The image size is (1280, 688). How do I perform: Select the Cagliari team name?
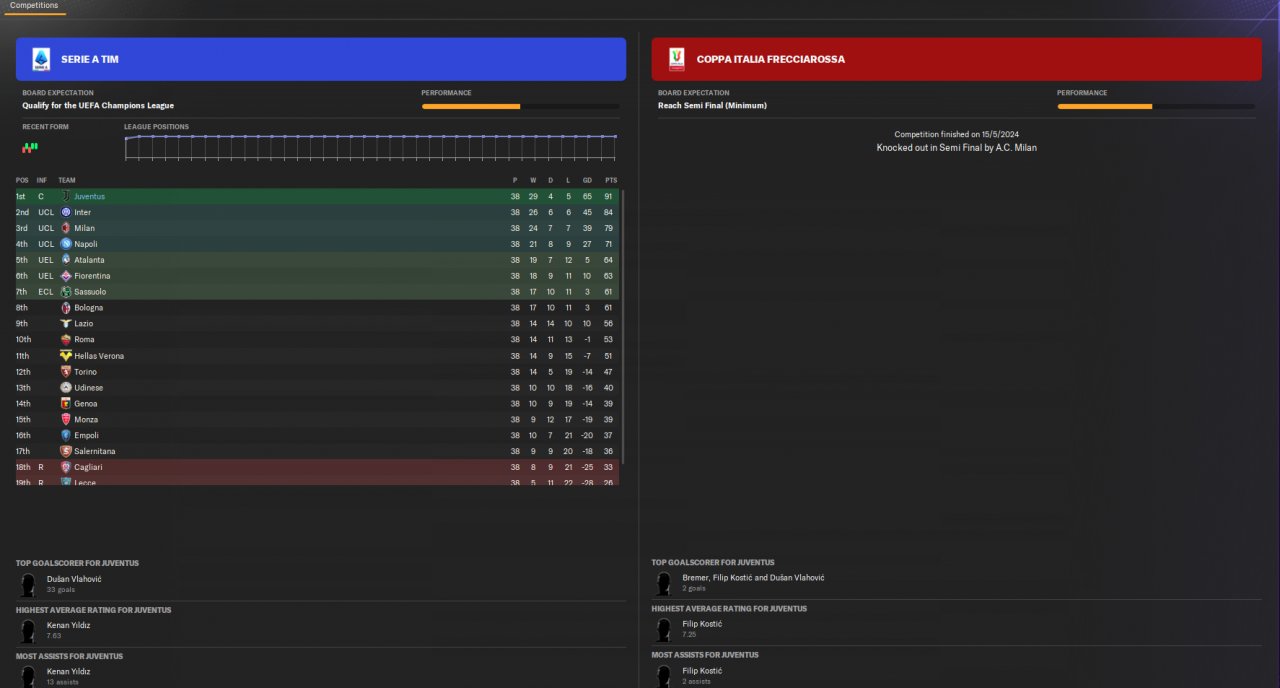pyautogui.click(x=88, y=468)
